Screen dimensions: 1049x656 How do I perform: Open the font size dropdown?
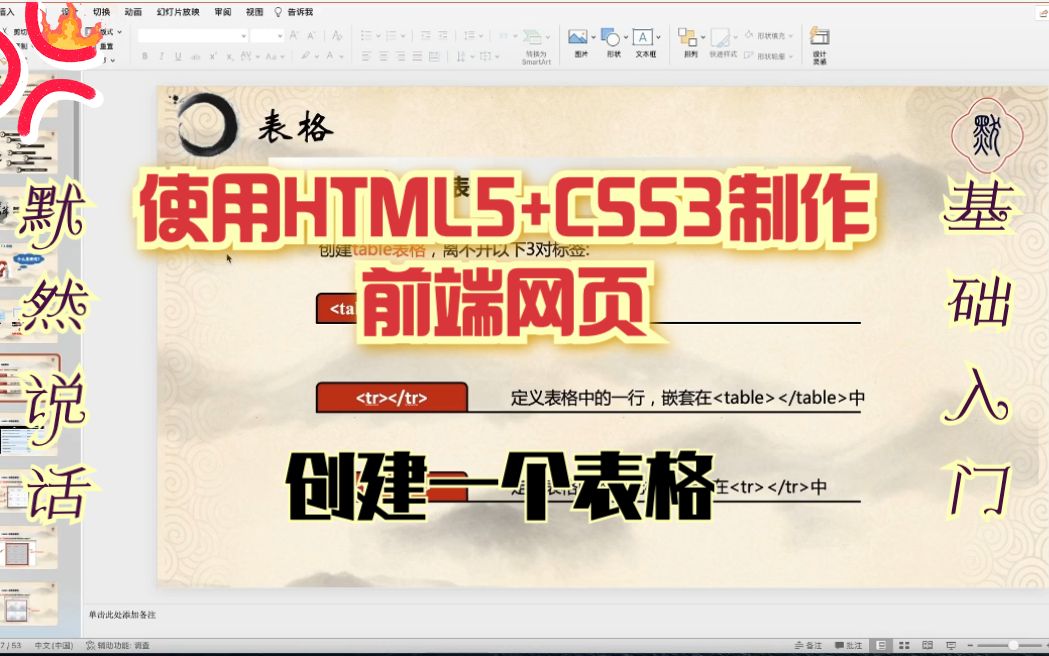pos(278,36)
